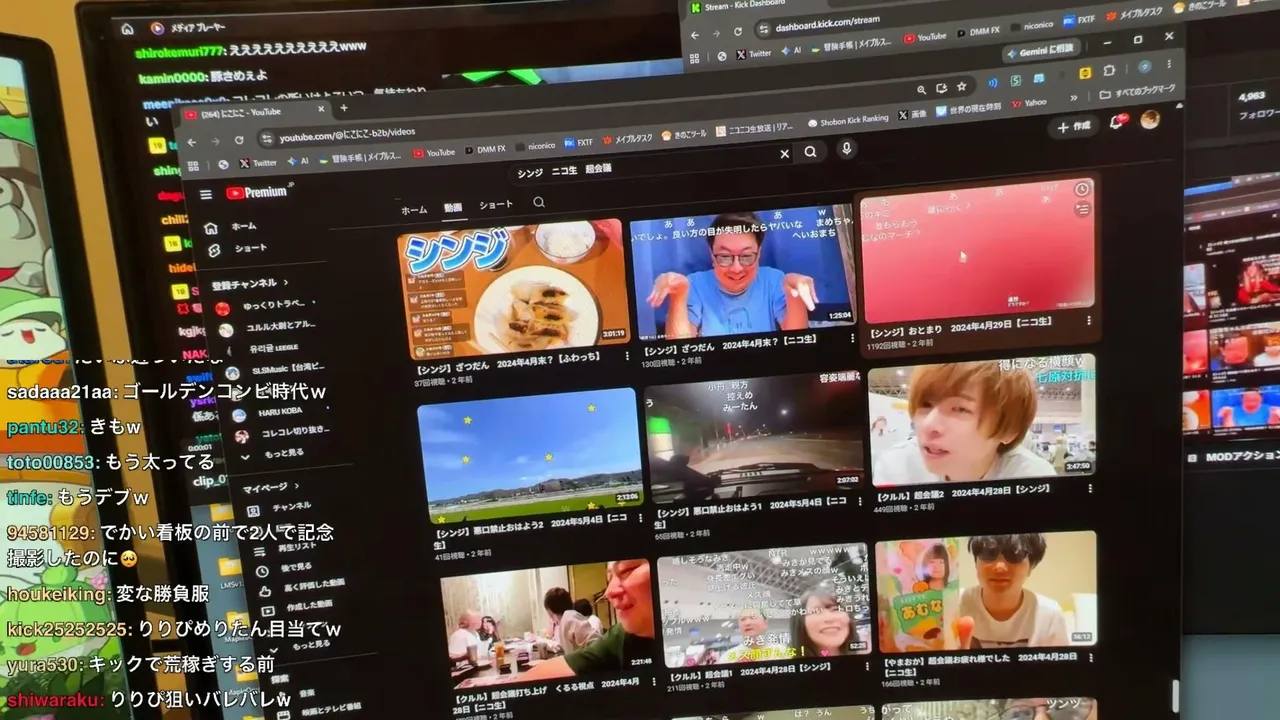Open the YouTube account avatar menu

coord(1151,119)
